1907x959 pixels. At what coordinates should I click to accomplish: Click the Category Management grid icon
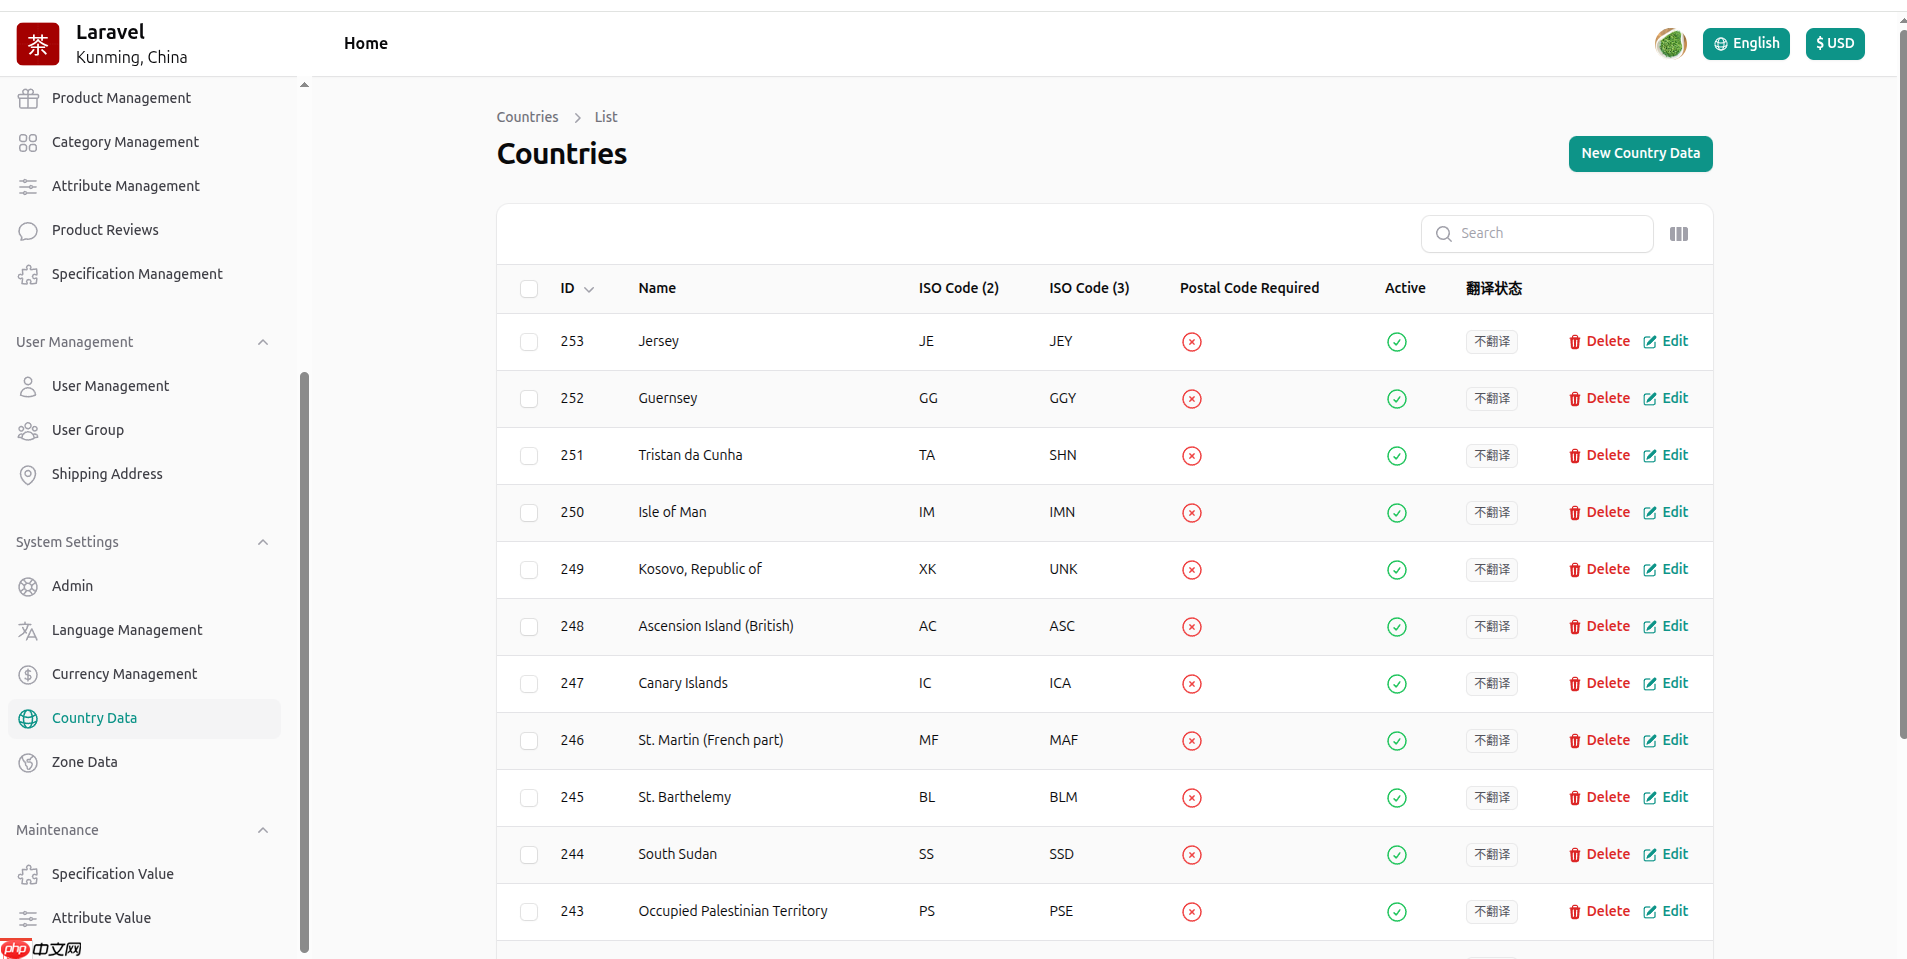coord(28,143)
